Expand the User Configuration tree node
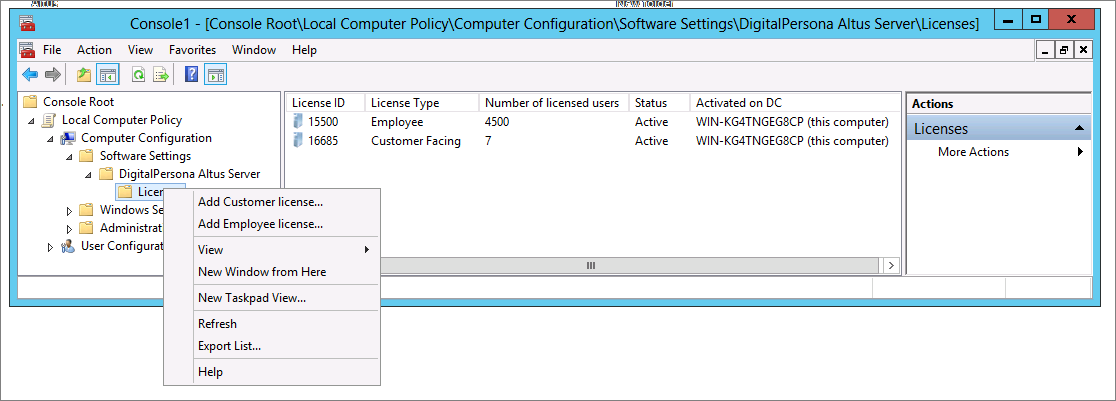The width and height of the screenshot is (1116, 401). click(51, 247)
